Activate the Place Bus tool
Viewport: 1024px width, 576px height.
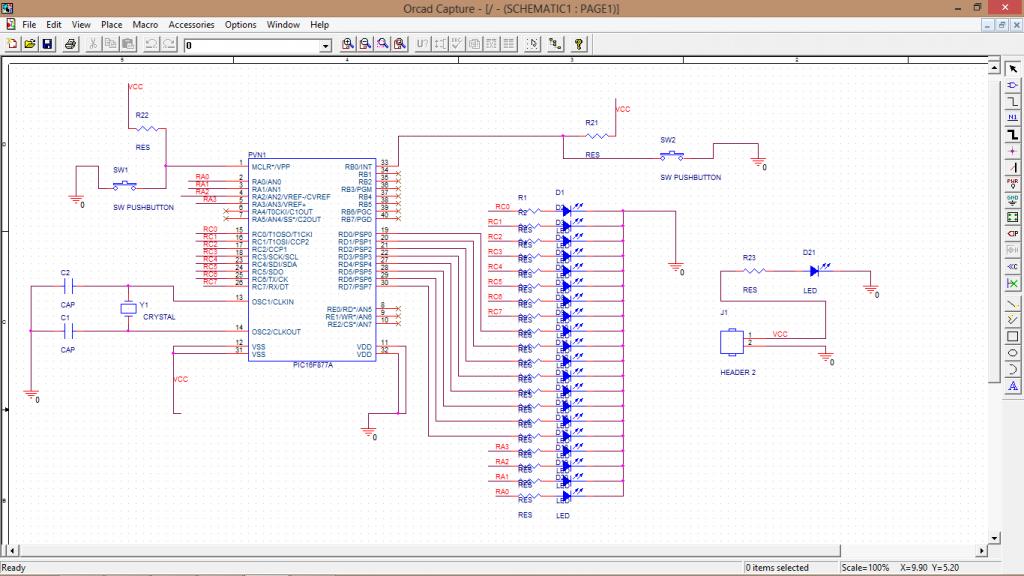(x=1013, y=133)
